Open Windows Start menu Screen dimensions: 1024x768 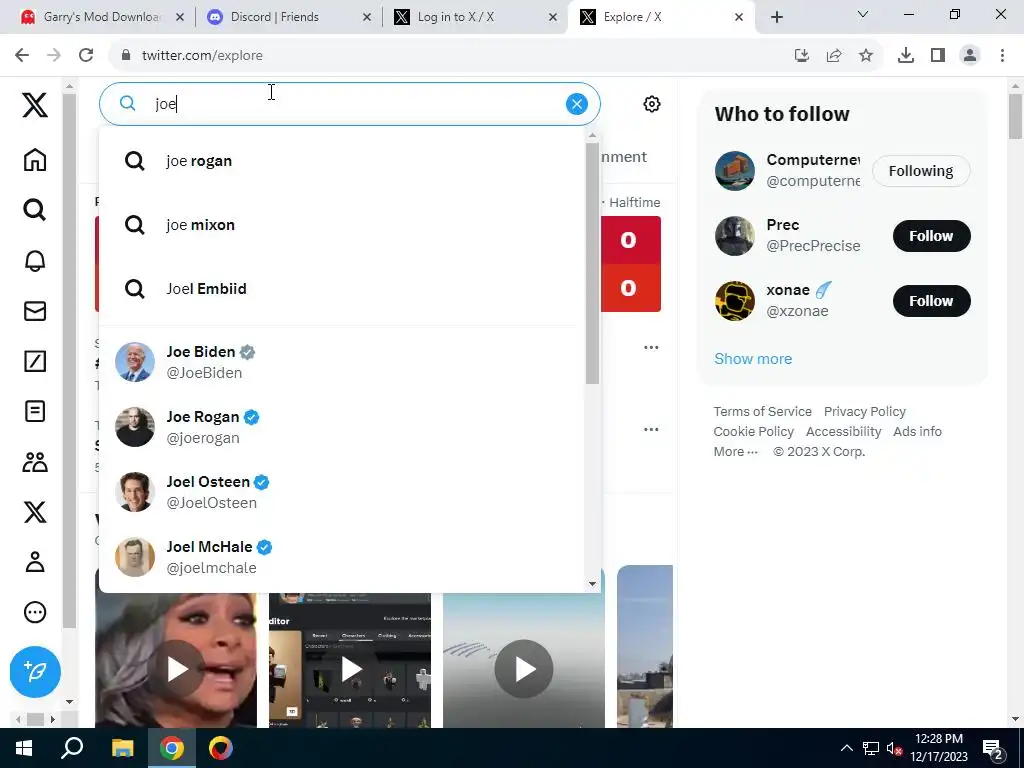(x=24, y=748)
